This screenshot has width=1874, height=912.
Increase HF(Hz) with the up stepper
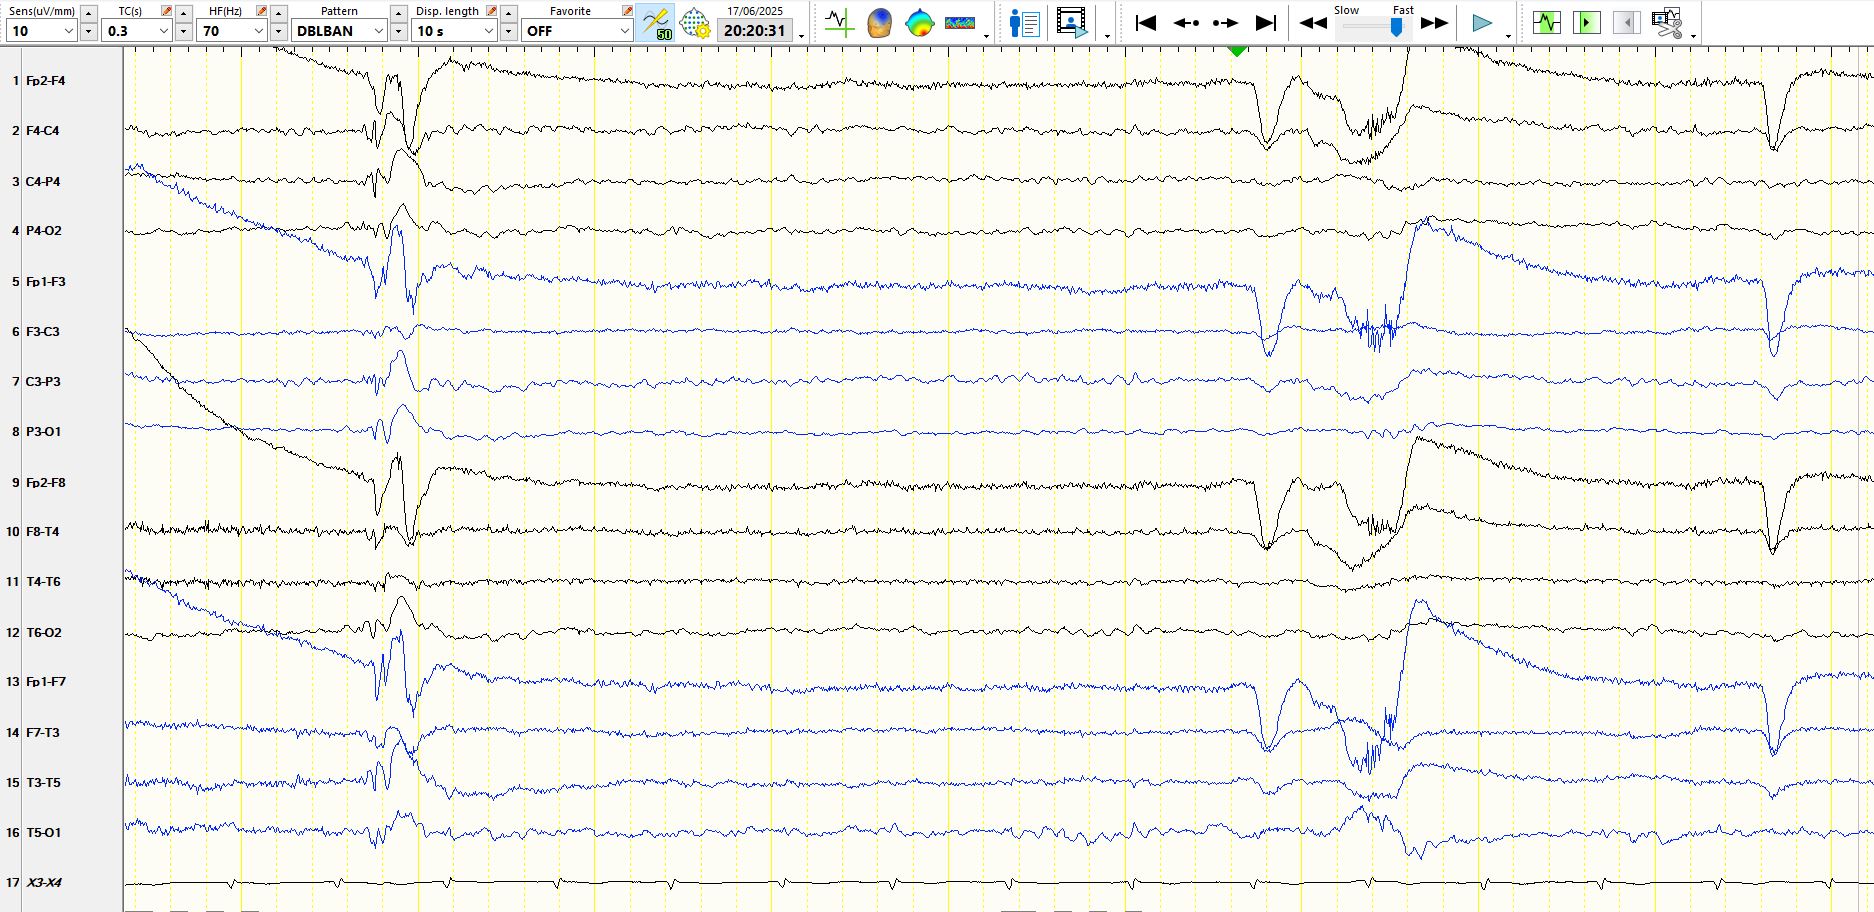coord(278,13)
